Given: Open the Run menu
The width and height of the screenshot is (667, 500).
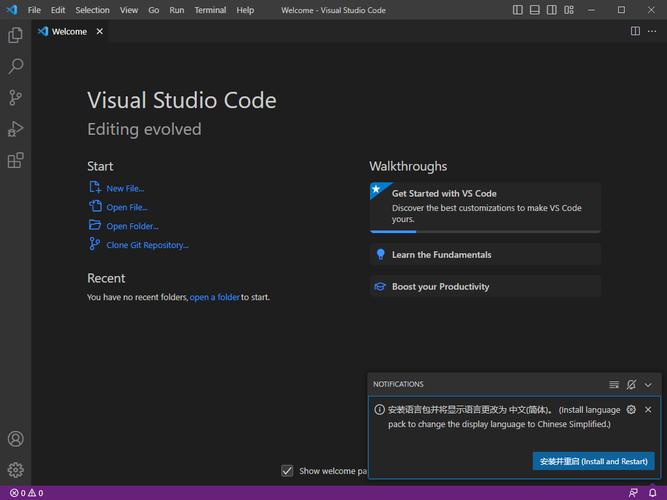Looking at the screenshot, I should point(177,10).
